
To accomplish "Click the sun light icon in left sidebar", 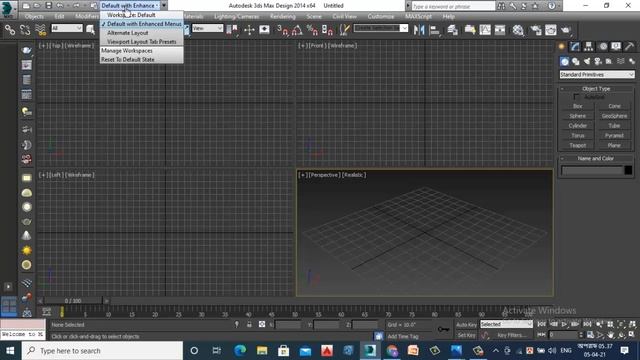I will click(x=27, y=250).
